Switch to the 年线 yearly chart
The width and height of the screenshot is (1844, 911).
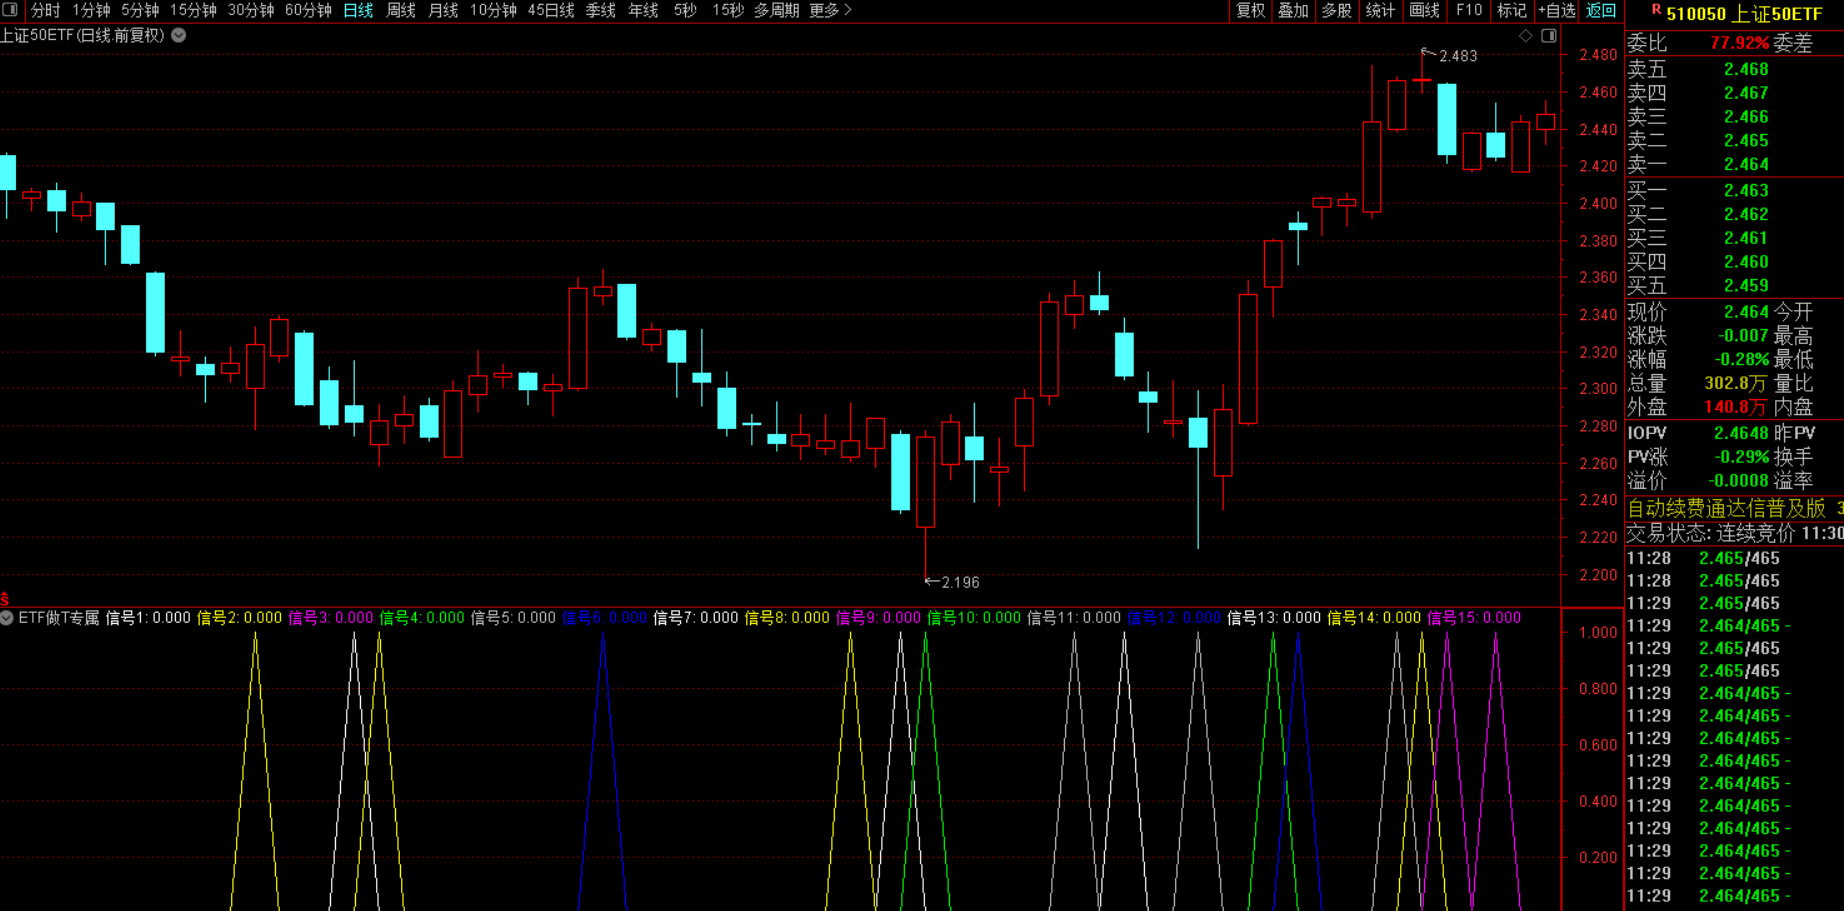point(643,10)
